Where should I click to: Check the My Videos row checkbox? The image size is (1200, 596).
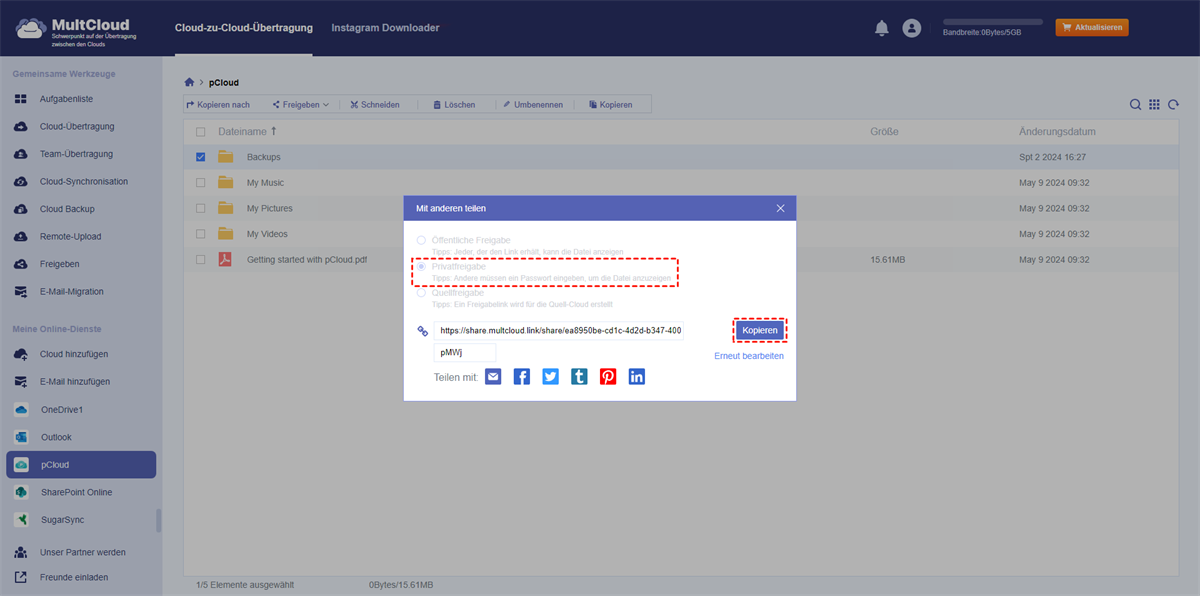(201, 234)
